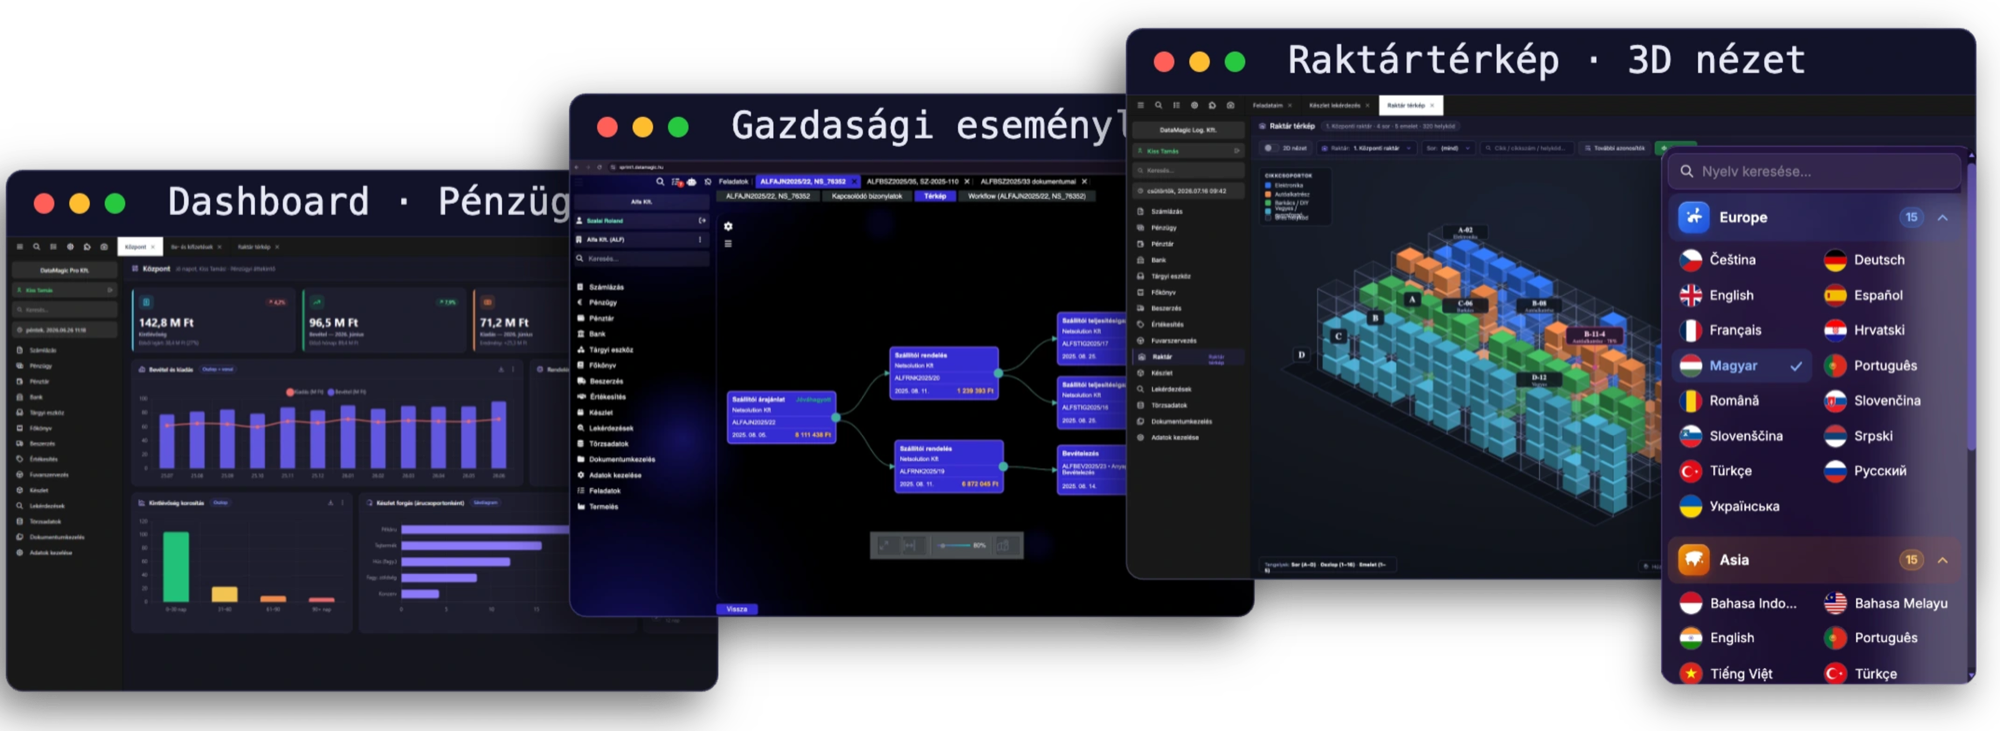Click További azonosítók button

pos(1615,148)
